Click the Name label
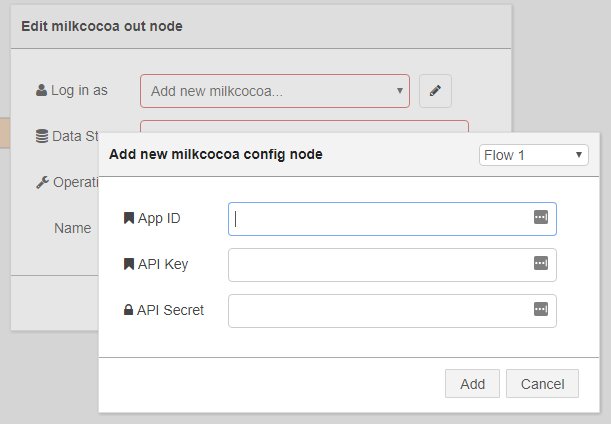611x424 pixels. [72, 228]
